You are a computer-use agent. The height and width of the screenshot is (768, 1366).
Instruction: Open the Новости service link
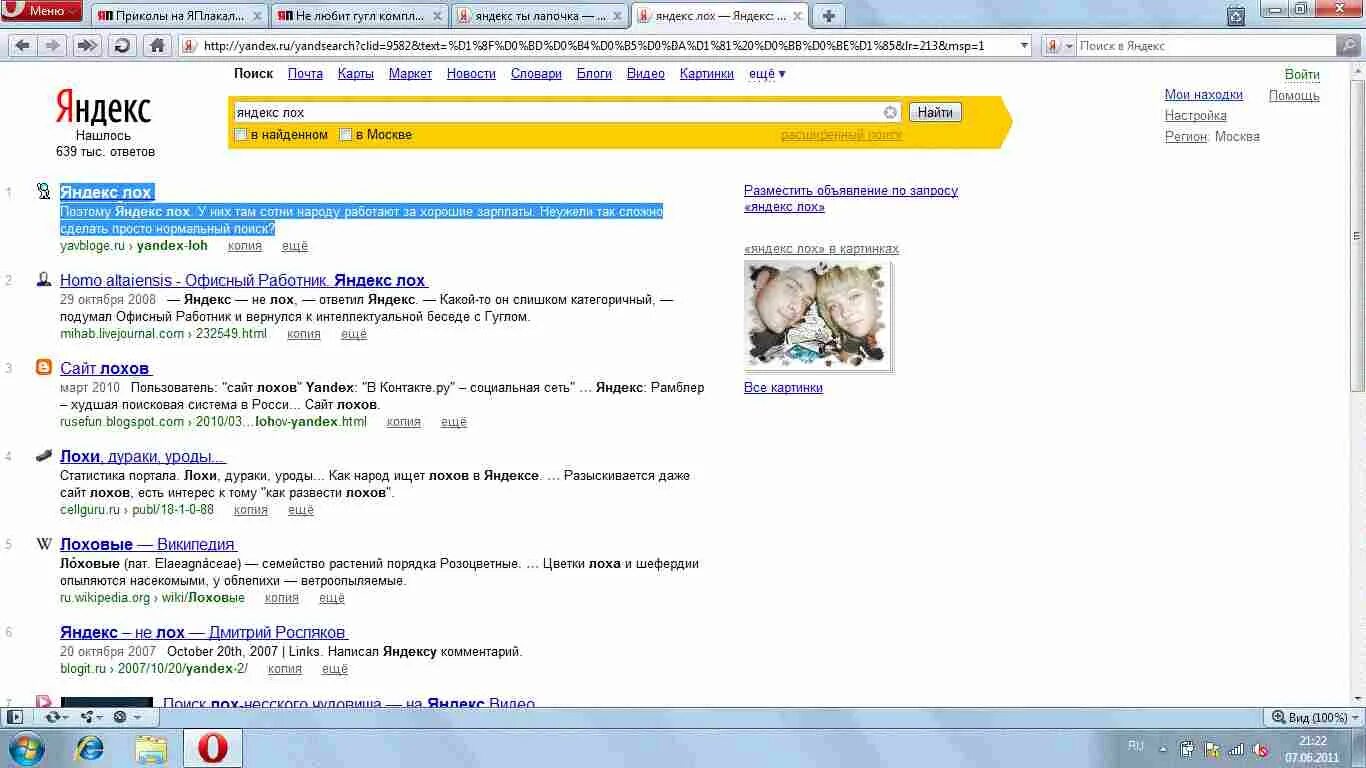471,74
